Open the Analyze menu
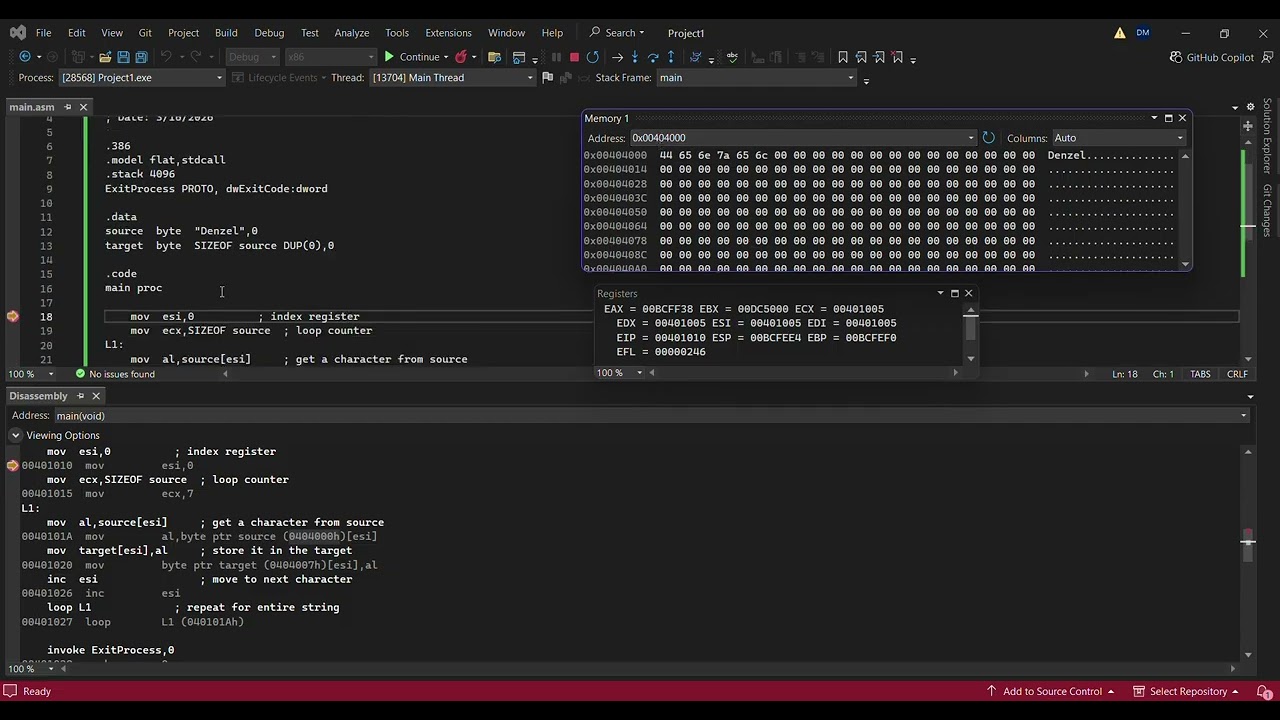1280x720 pixels. coord(352,33)
